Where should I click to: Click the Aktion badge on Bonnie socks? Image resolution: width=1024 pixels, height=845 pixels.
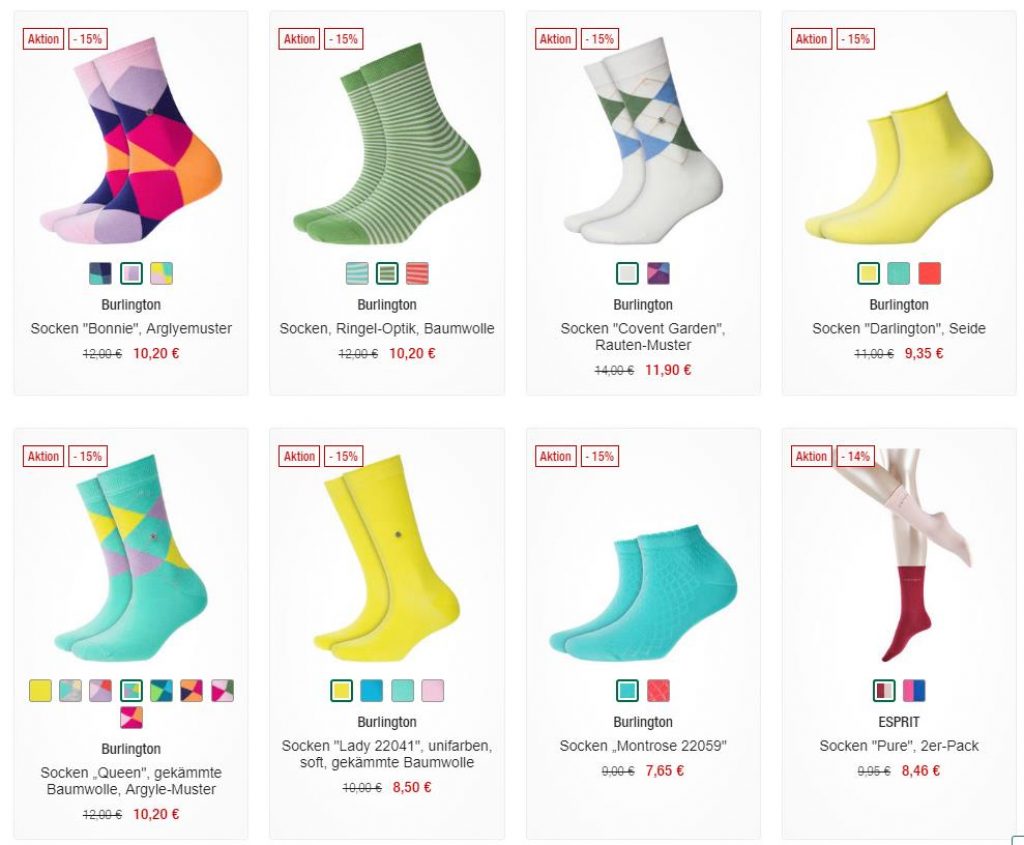pos(43,39)
